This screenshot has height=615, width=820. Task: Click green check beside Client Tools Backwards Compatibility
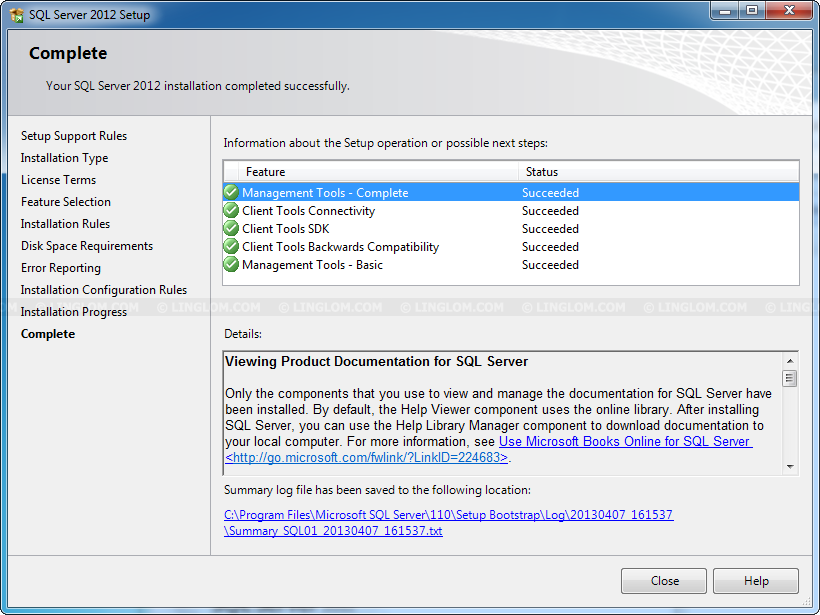(x=231, y=247)
